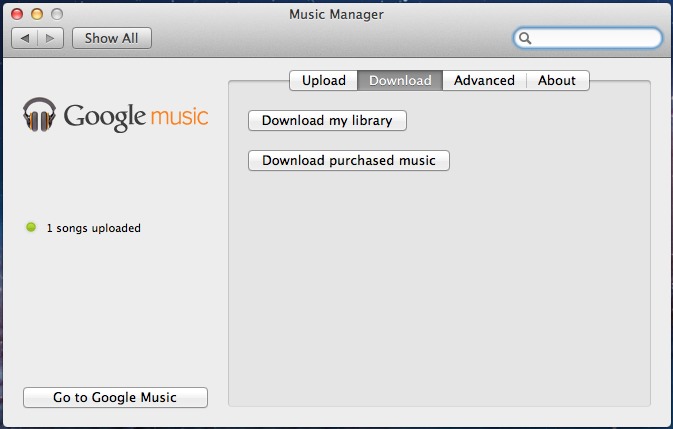Switch to the Upload tab
Image resolution: width=673 pixels, height=429 pixels.
(324, 80)
